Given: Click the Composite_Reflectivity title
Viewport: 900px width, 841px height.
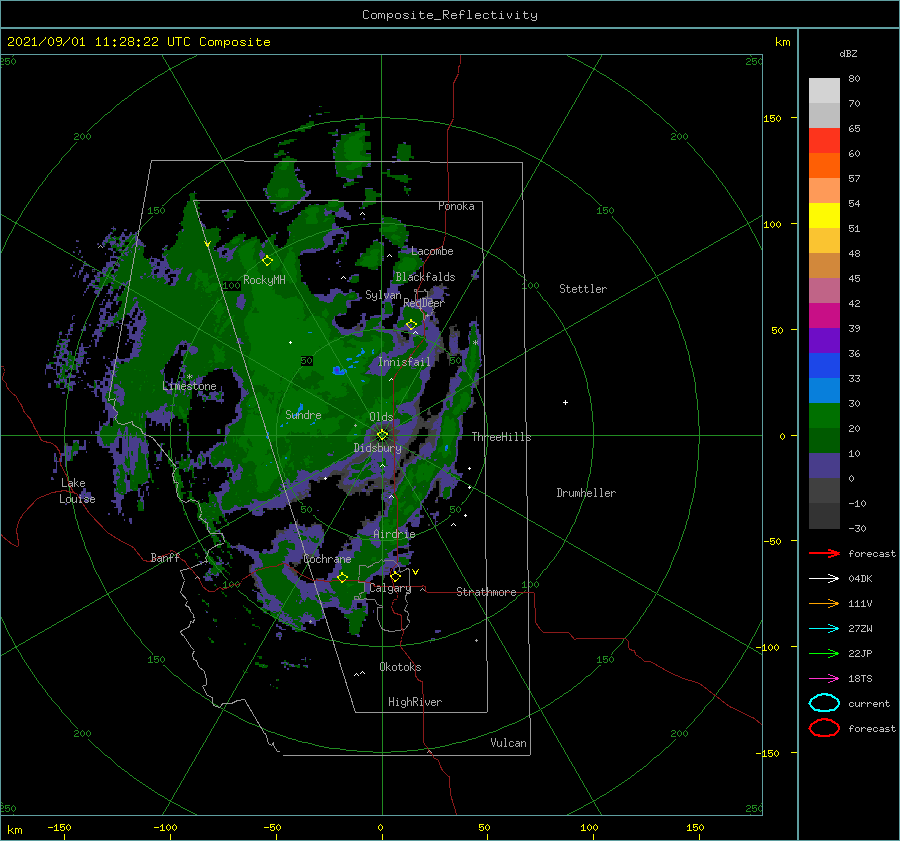Looking at the screenshot, I should click(449, 15).
